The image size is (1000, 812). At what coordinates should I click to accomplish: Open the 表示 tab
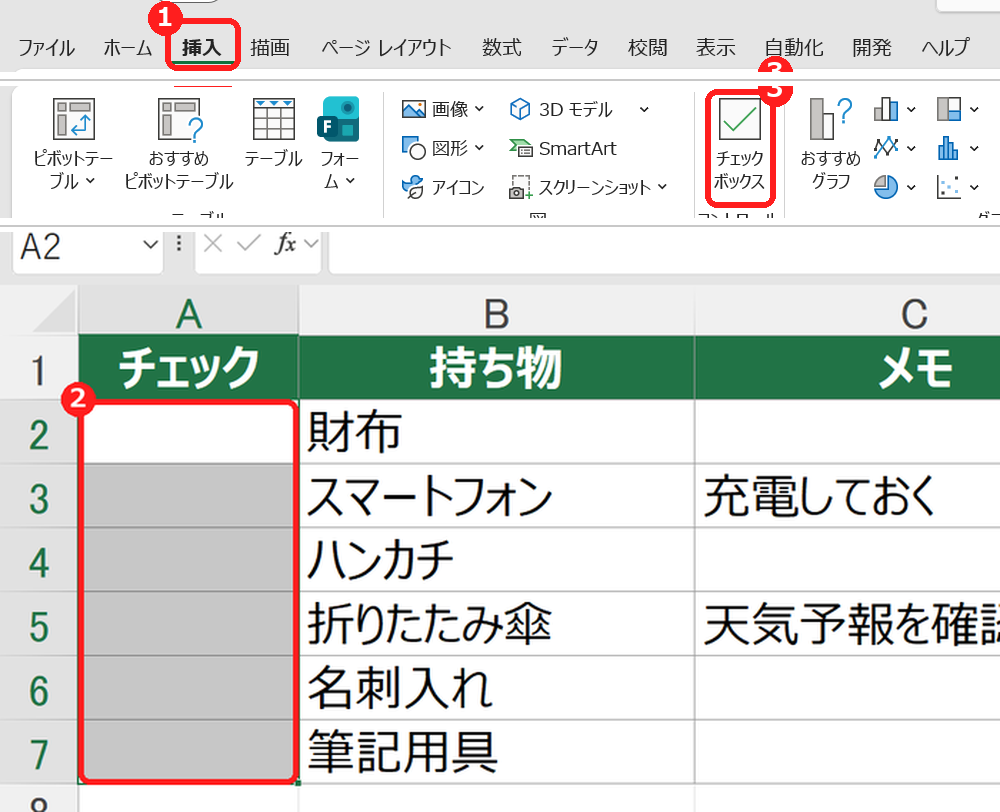716,48
